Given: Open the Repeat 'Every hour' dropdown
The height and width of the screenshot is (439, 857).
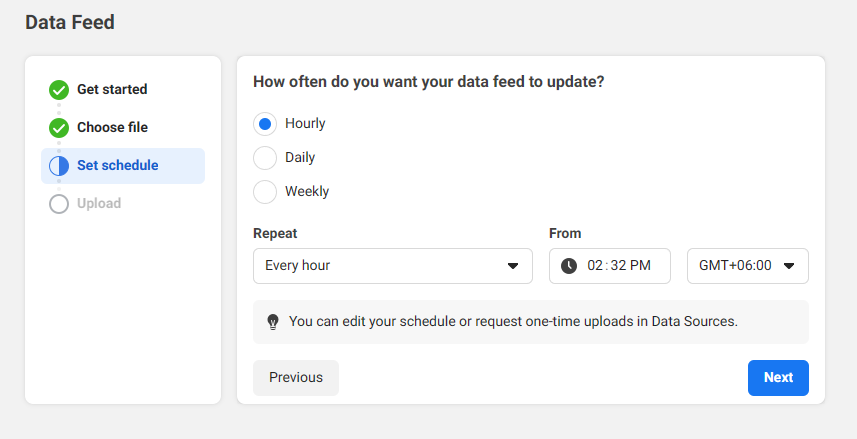Looking at the screenshot, I should pyautogui.click(x=392, y=266).
